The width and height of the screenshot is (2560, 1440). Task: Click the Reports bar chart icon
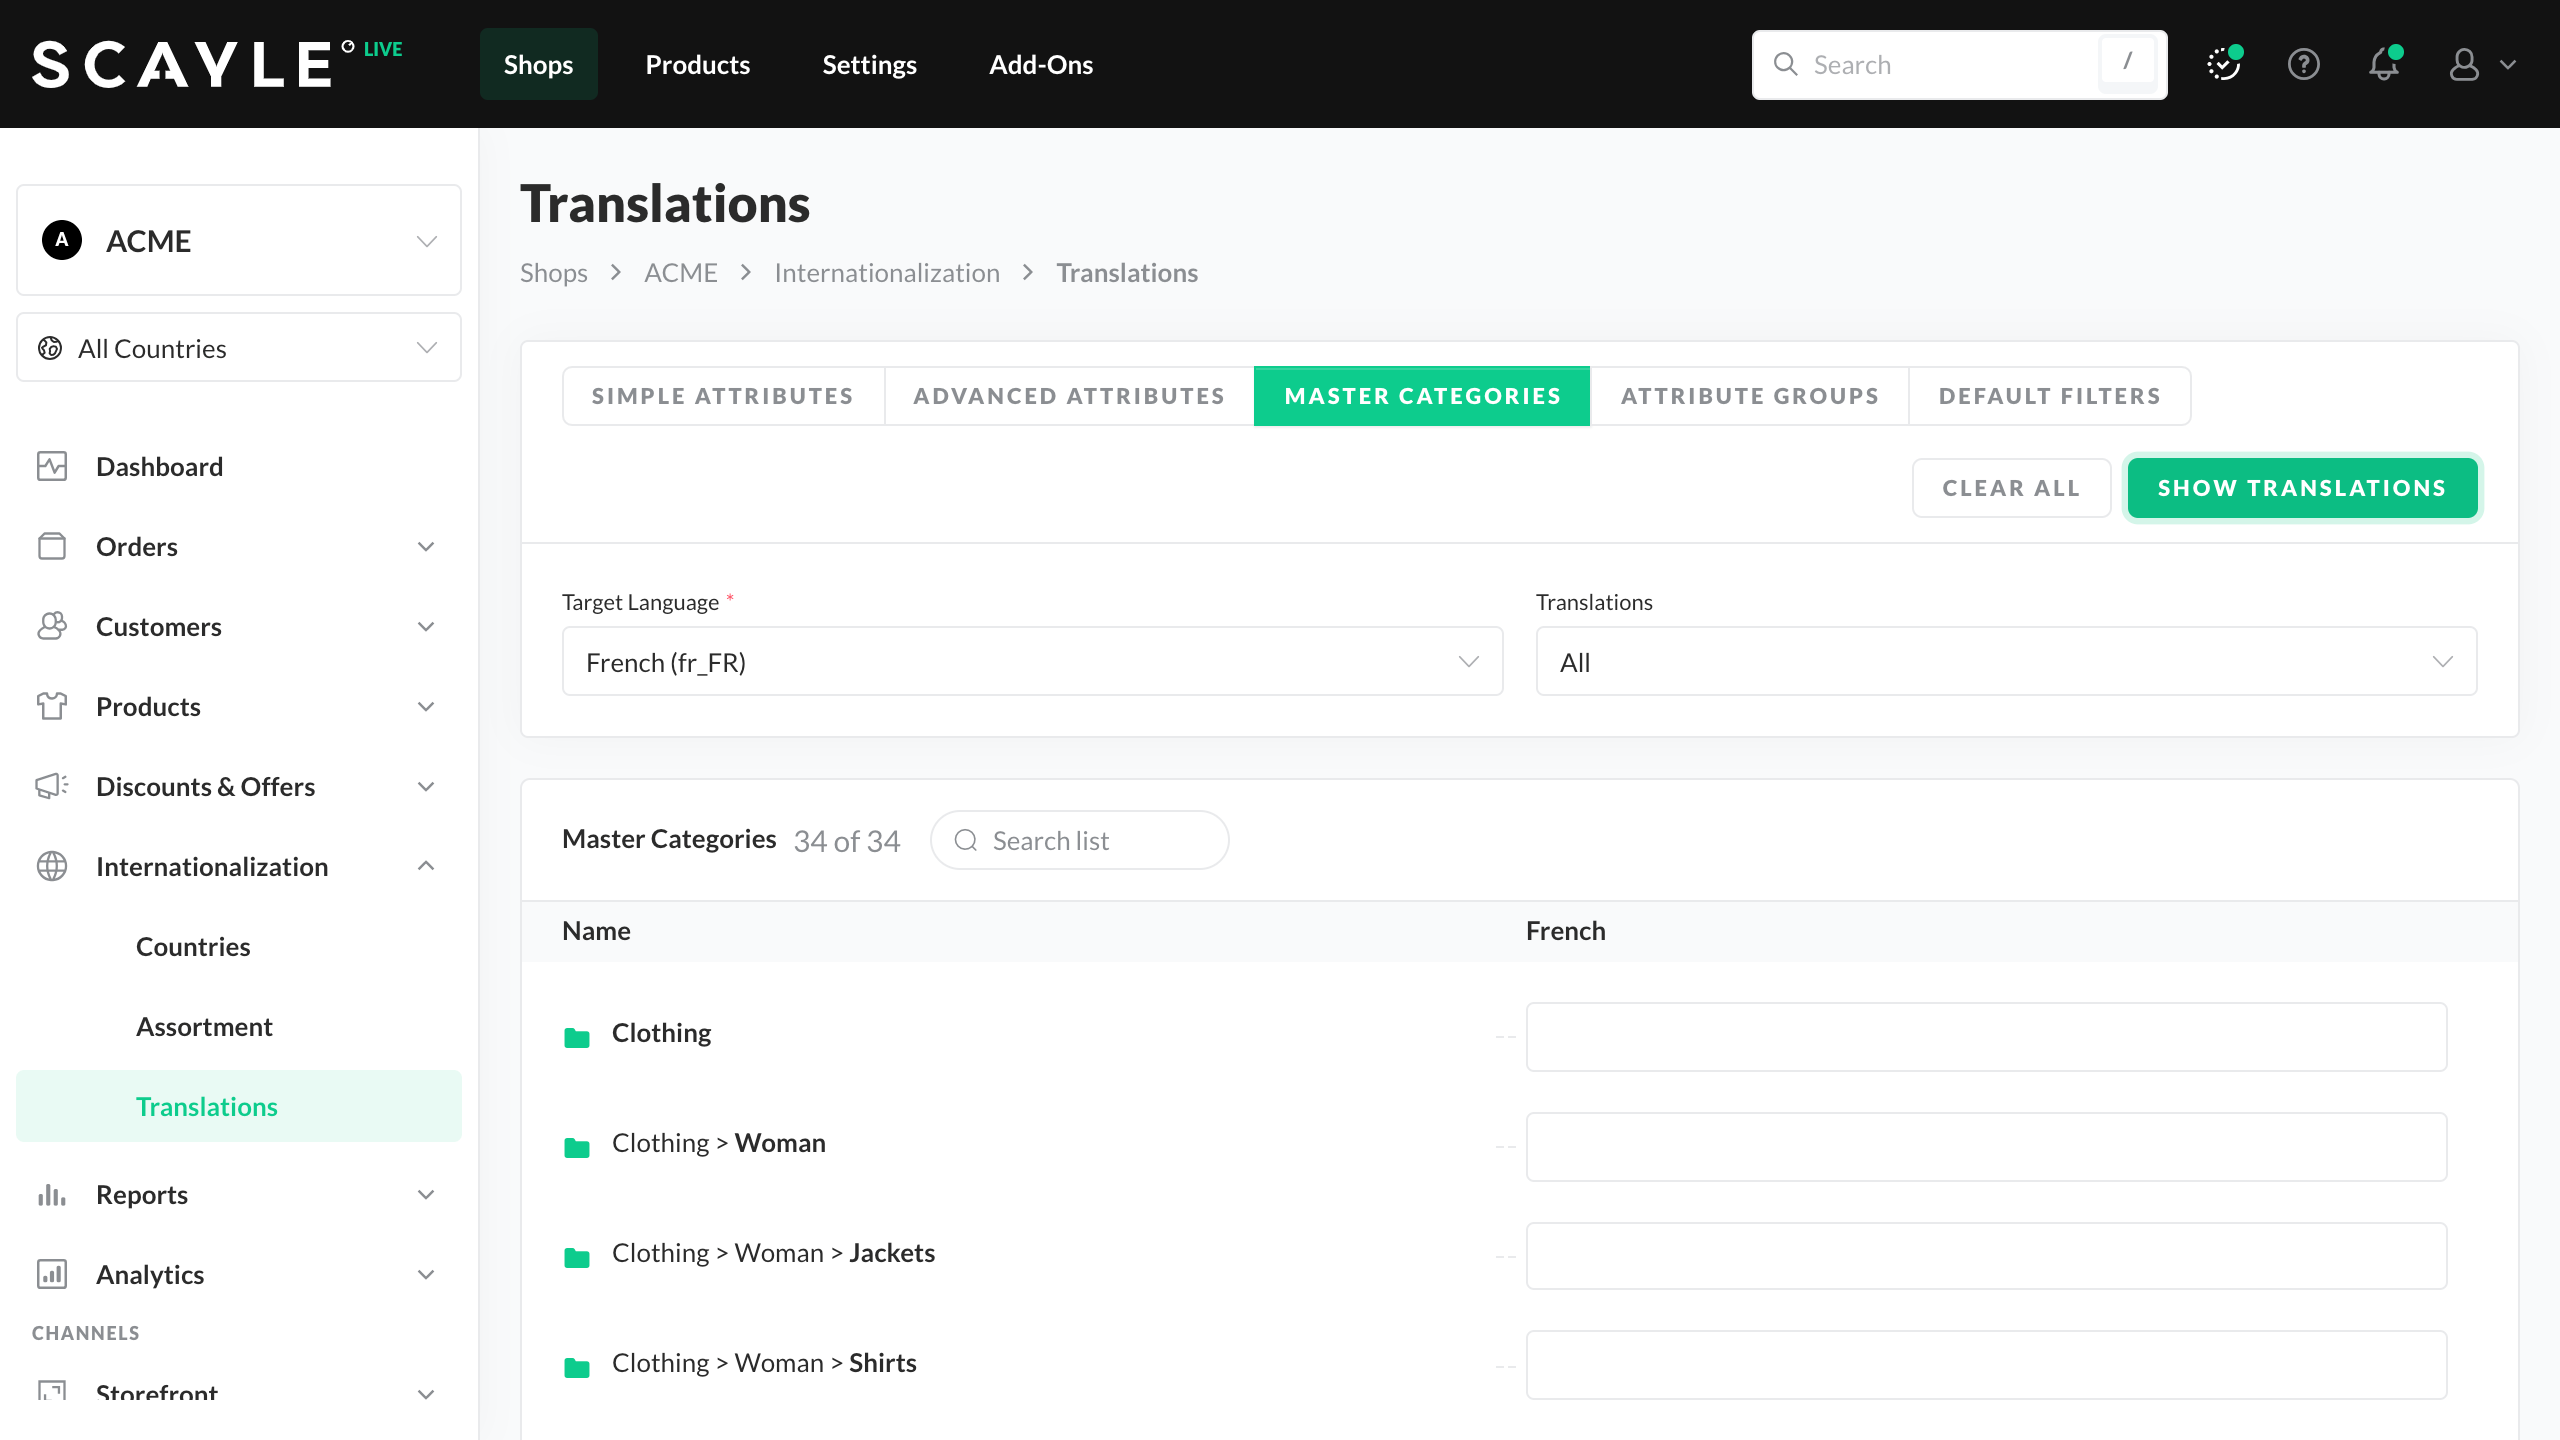(52, 1194)
